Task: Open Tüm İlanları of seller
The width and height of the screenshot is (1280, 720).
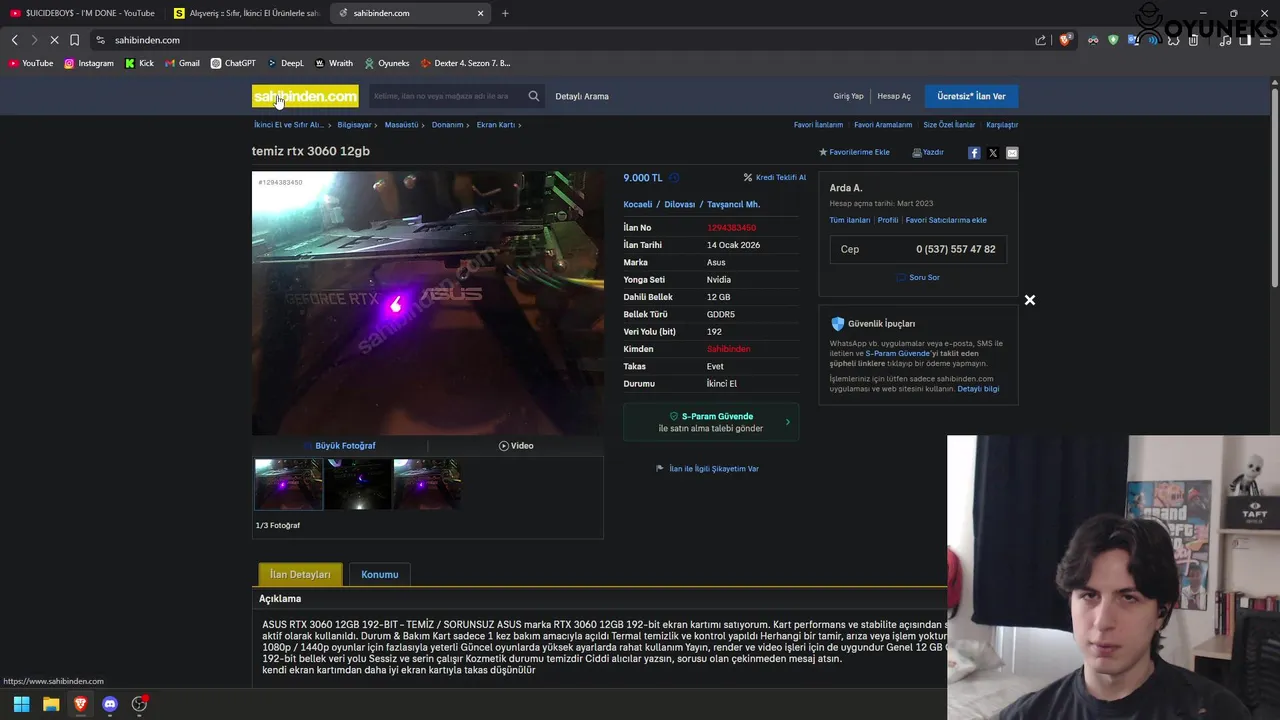Action: tap(850, 220)
